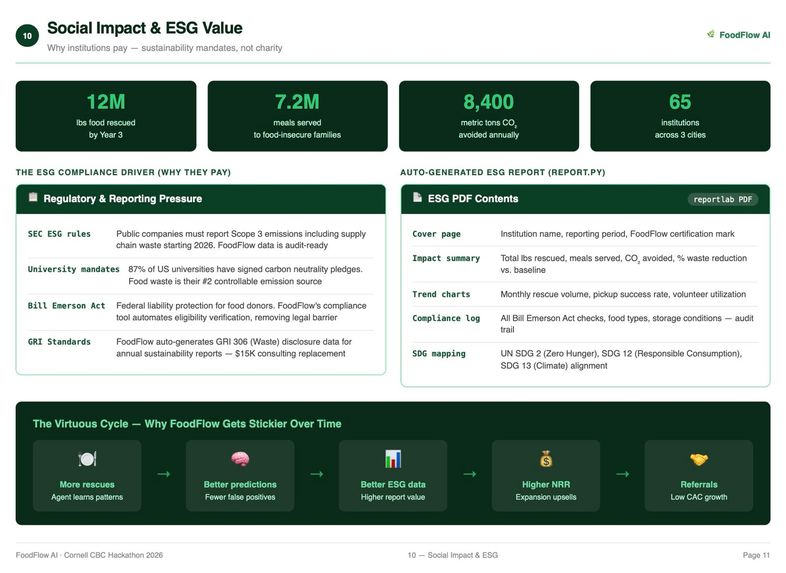Click the 'Cover page' label
This screenshot has height=573, width=786.
(436, 234)
